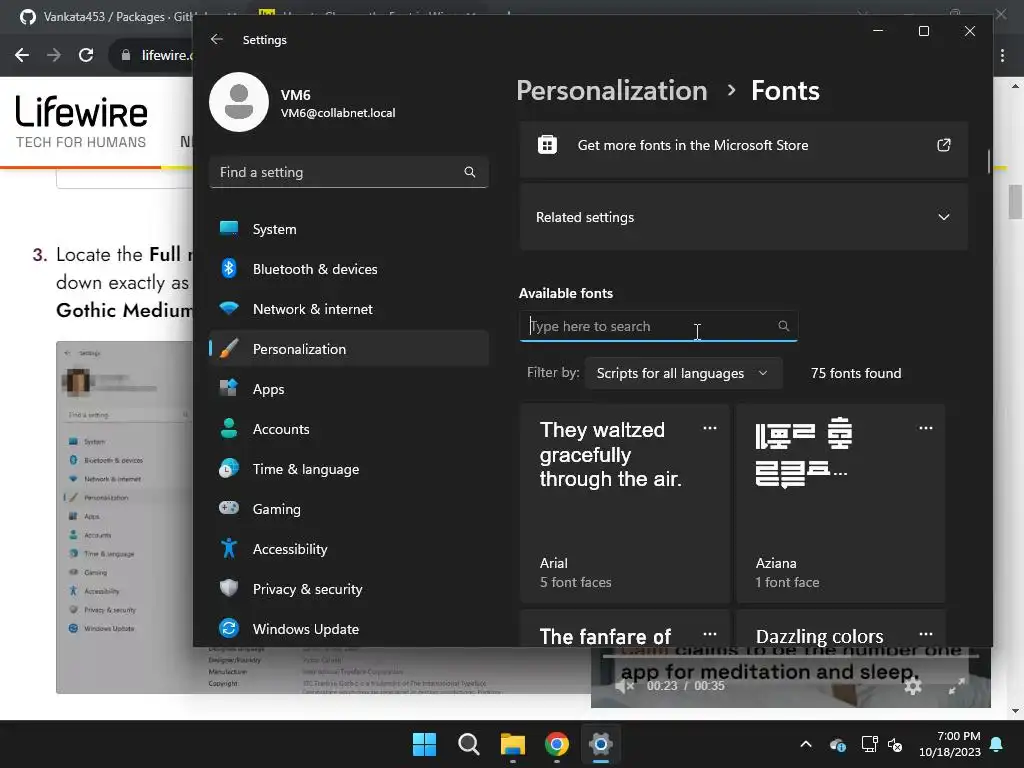Click the 'Type here to search' fonts field
Viewport: 1024px width, 768px height.
pyautogui.click(x=658, y=326)
